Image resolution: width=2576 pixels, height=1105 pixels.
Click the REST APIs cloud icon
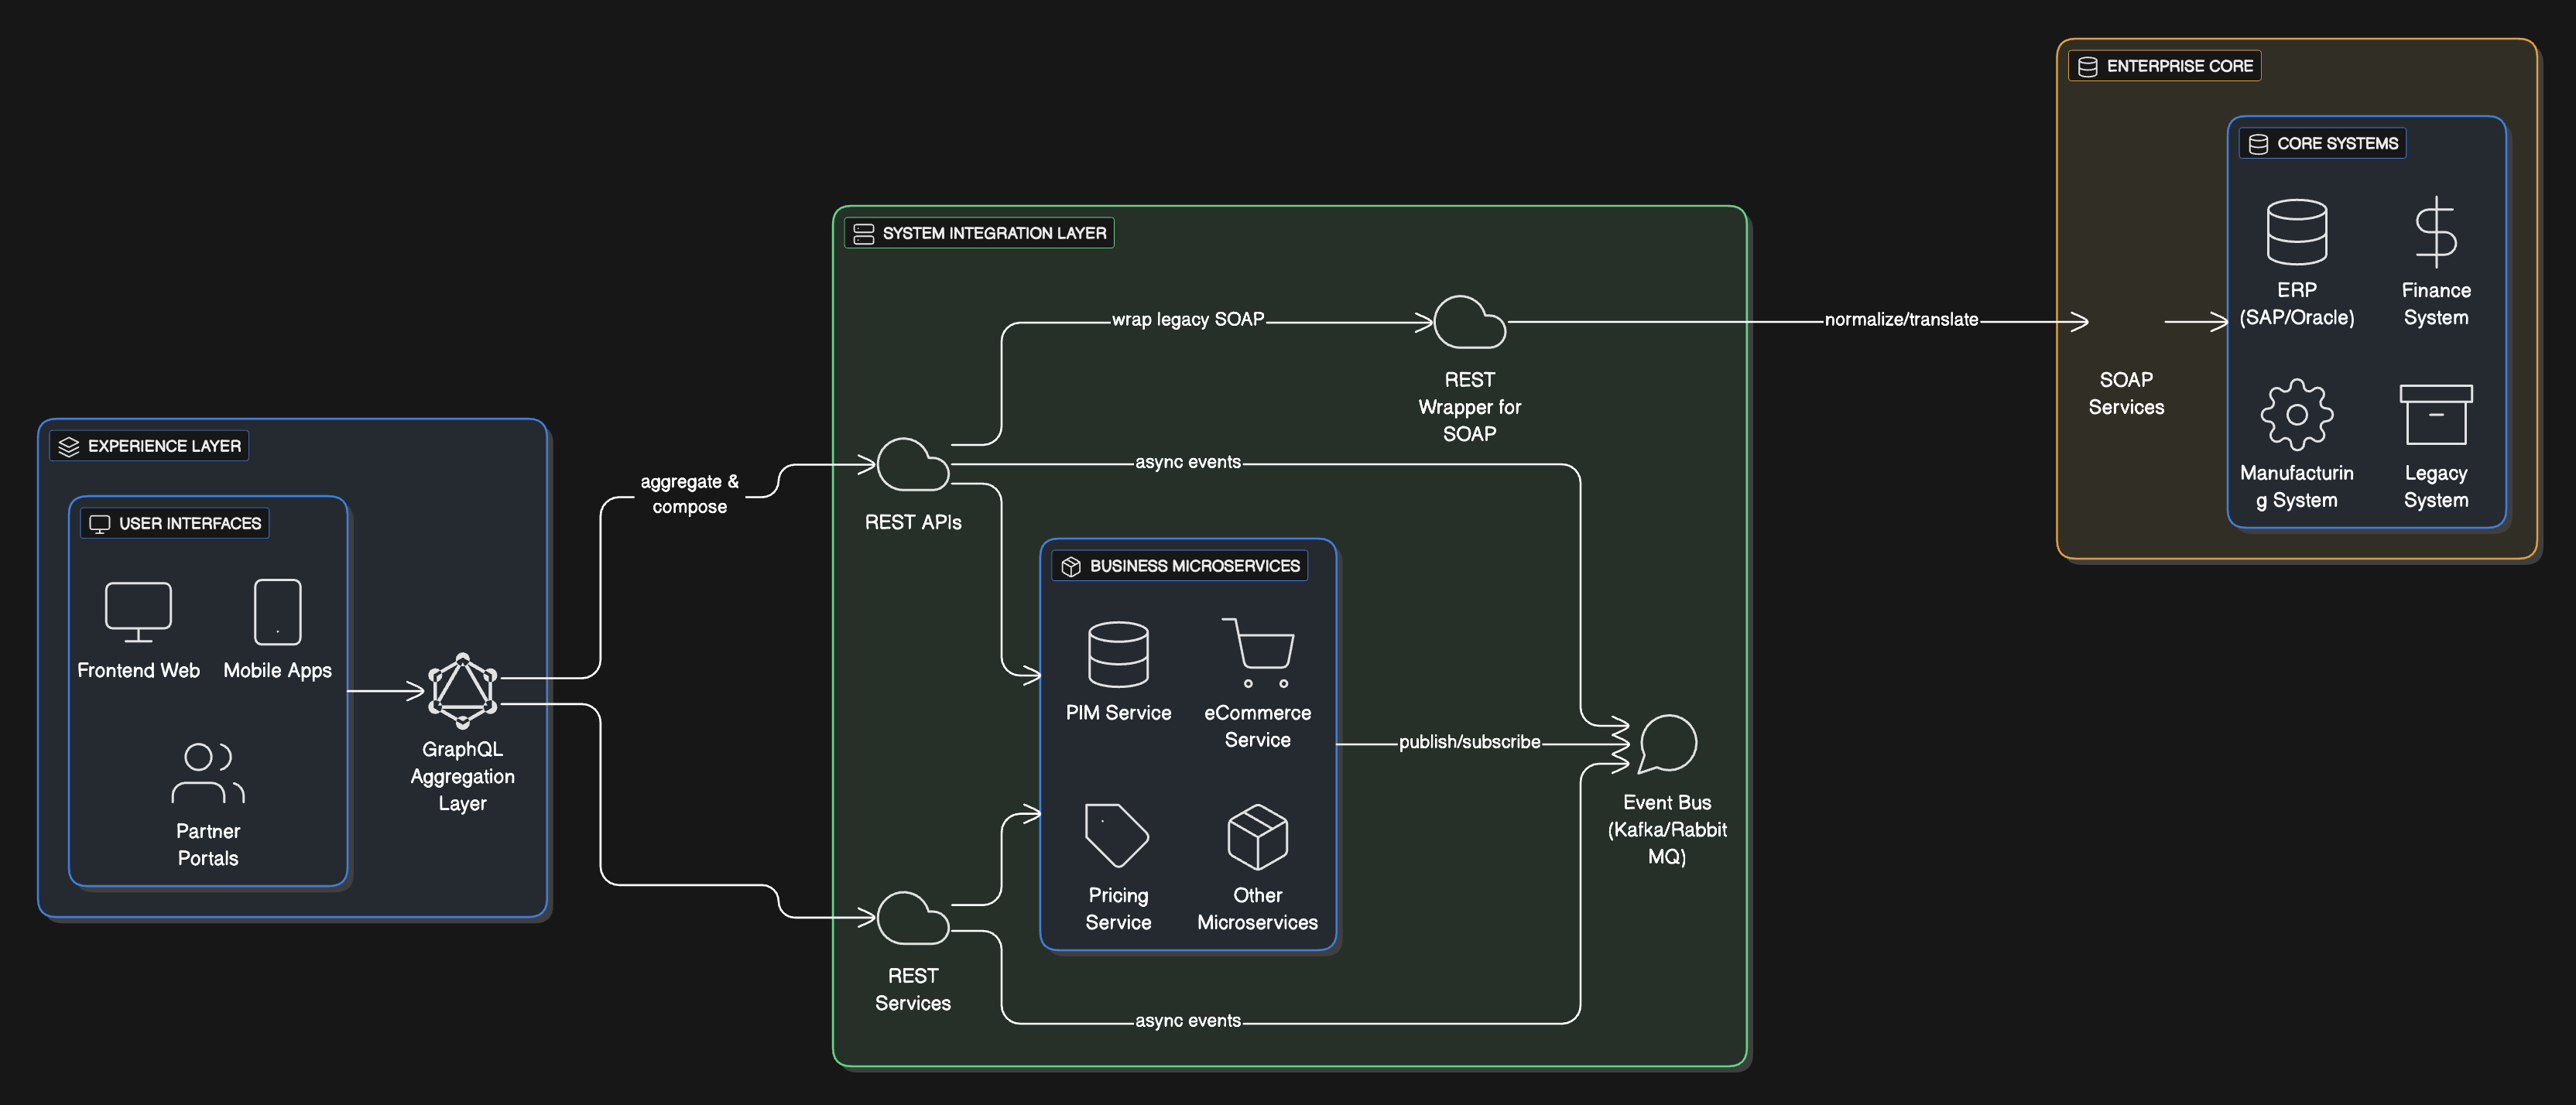click(912, 465)
